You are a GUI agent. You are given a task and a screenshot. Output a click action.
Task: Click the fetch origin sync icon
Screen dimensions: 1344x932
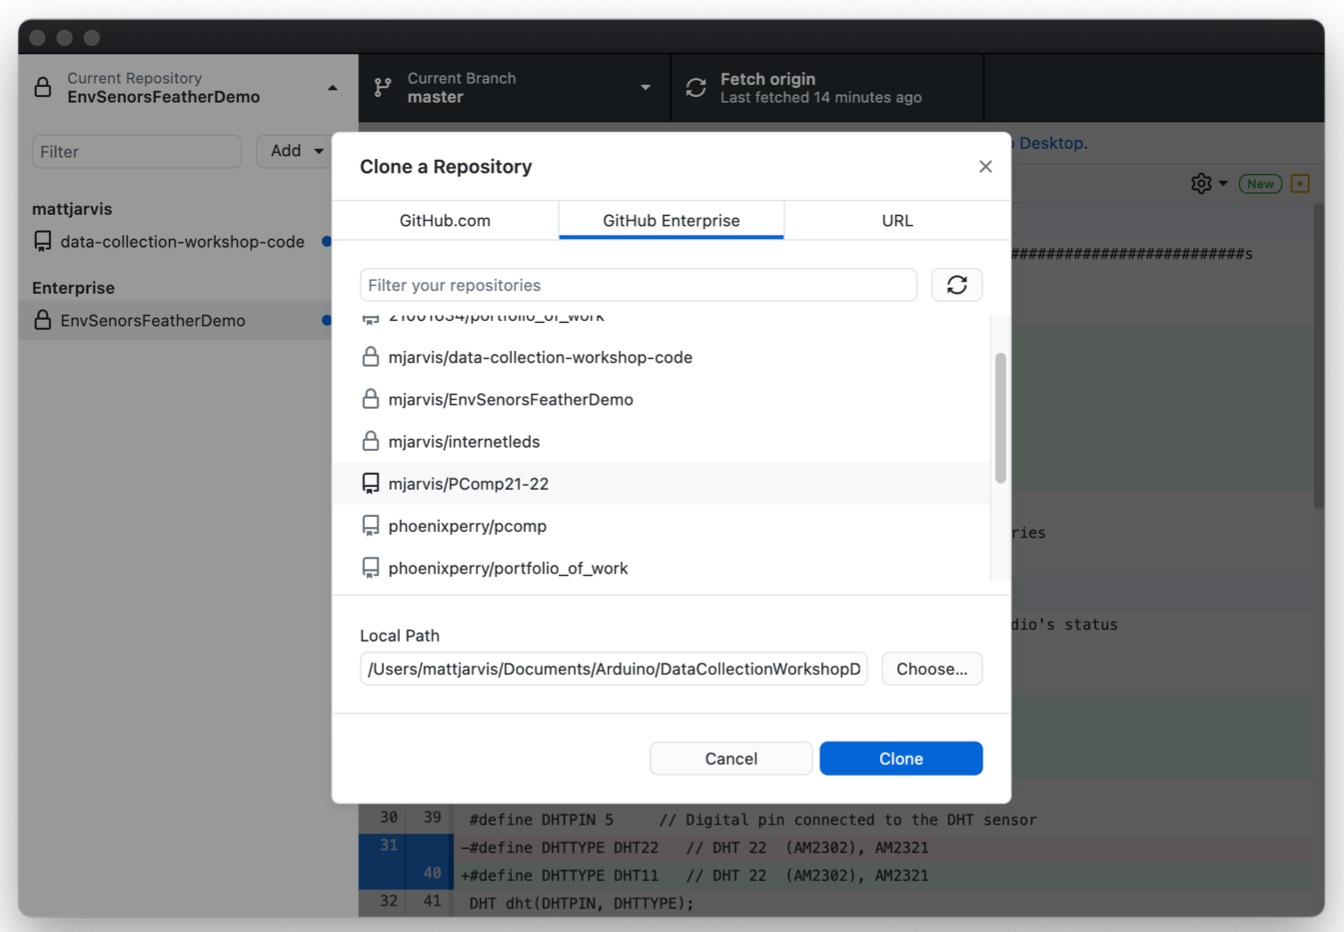tap(696, 88)
